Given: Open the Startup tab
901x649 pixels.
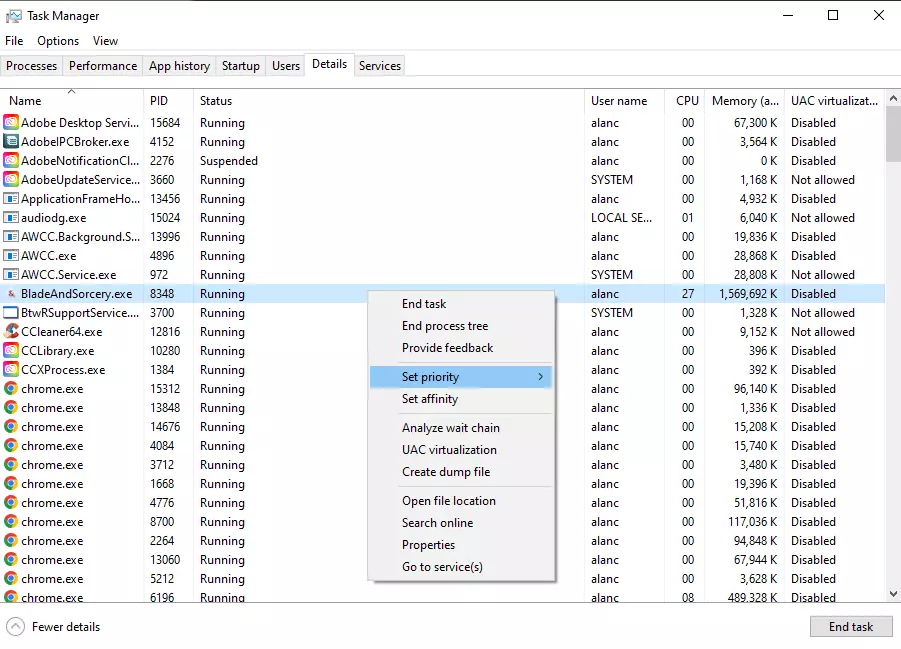Looking at the screenshot, I should 241,66.
